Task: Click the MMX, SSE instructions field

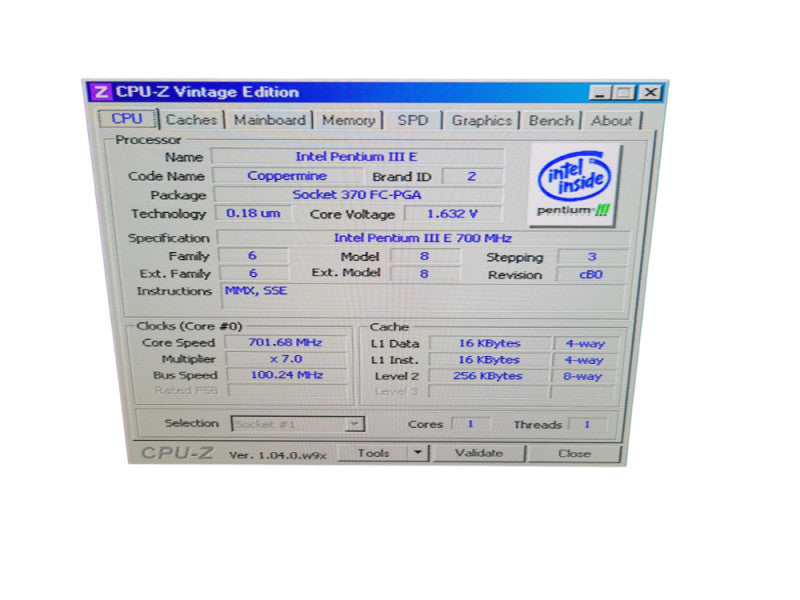Action: click(x=423, y=297)
